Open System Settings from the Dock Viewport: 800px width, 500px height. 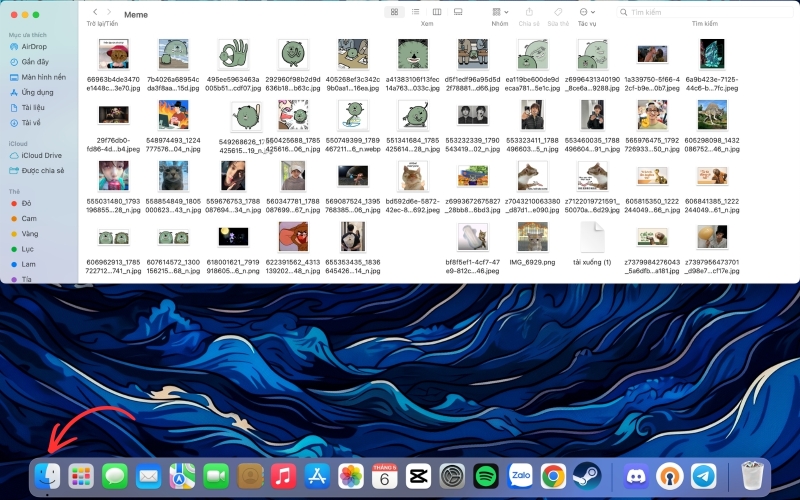(x=452, y=477)
